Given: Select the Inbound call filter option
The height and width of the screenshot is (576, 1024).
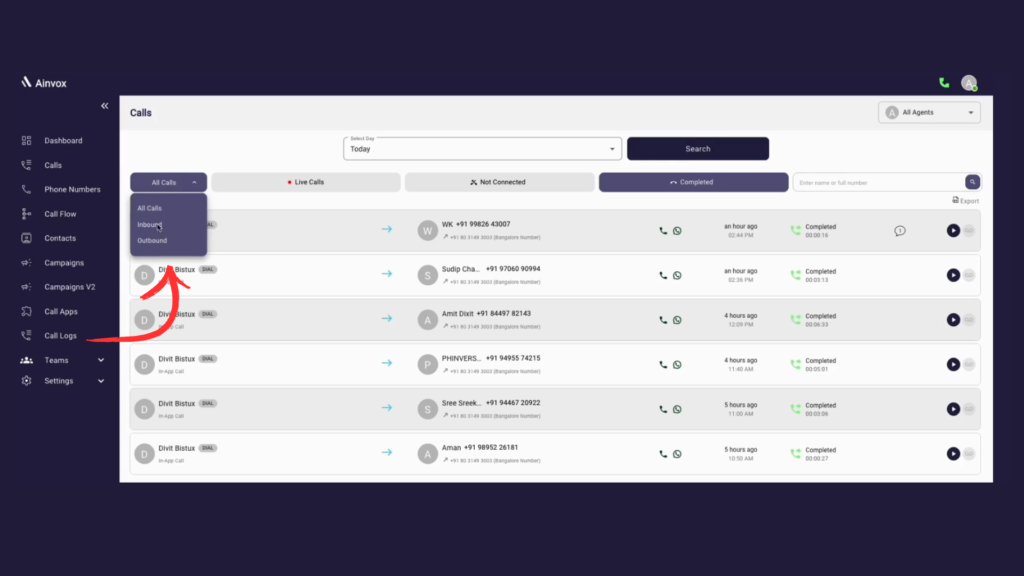Looking at the screenshot, I should [151, 224].
